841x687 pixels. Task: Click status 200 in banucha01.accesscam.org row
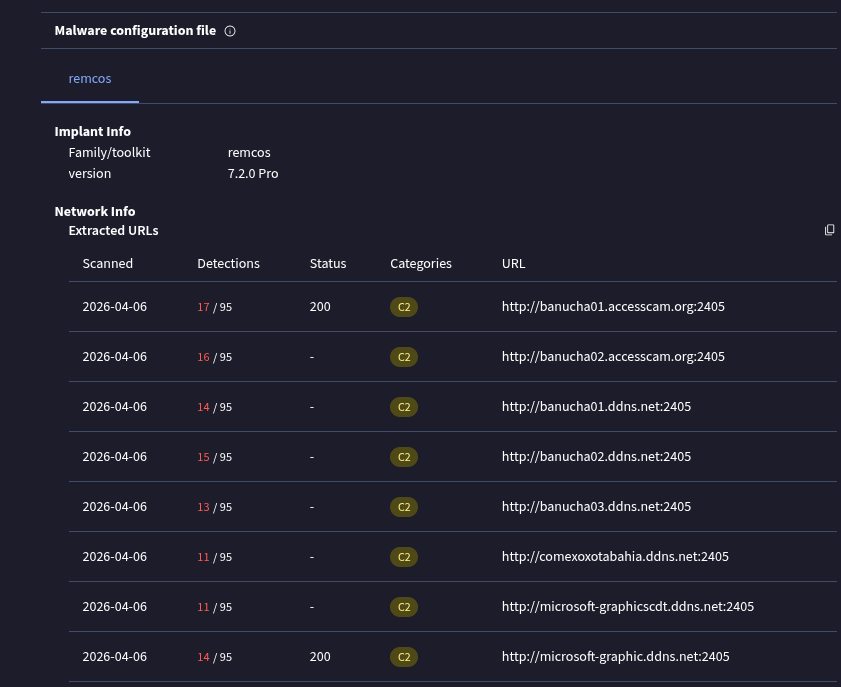pyautogui.click(x=320, y=307)
